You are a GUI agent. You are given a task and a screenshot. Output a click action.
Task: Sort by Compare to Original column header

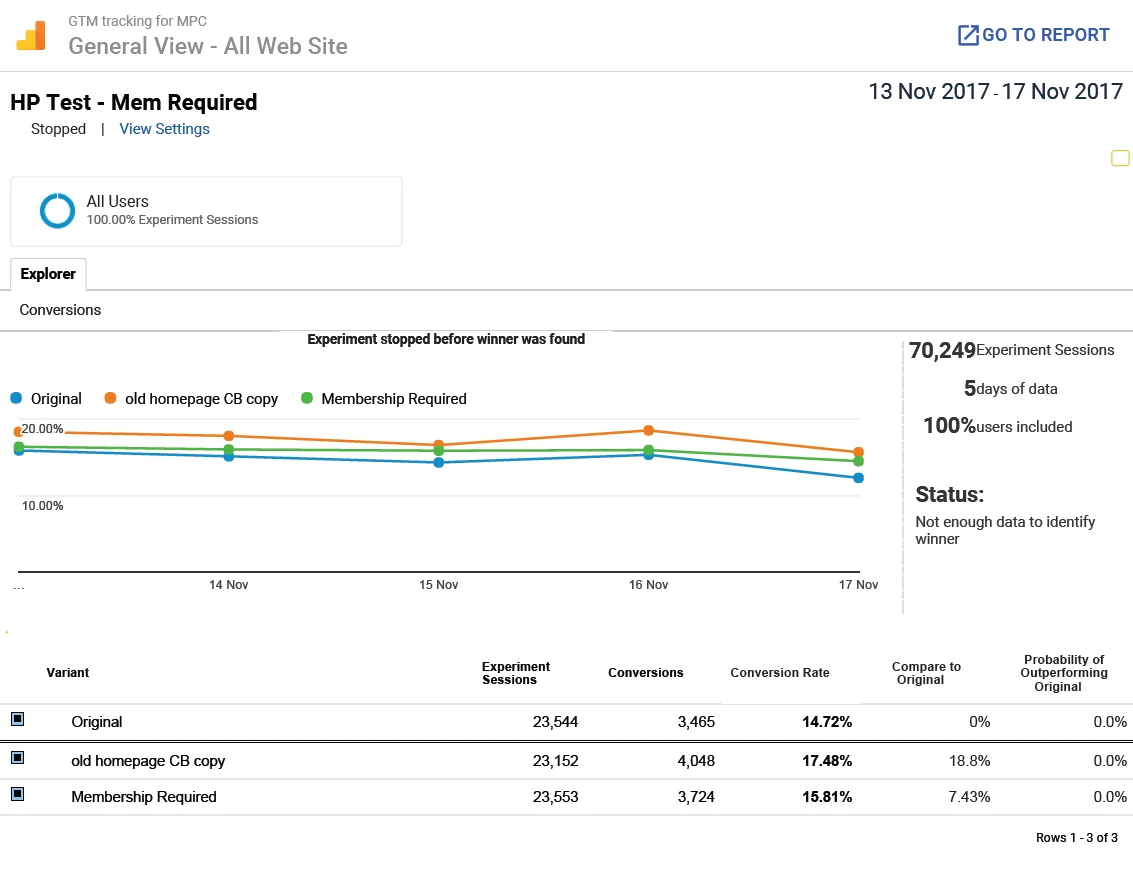(926, 673)
